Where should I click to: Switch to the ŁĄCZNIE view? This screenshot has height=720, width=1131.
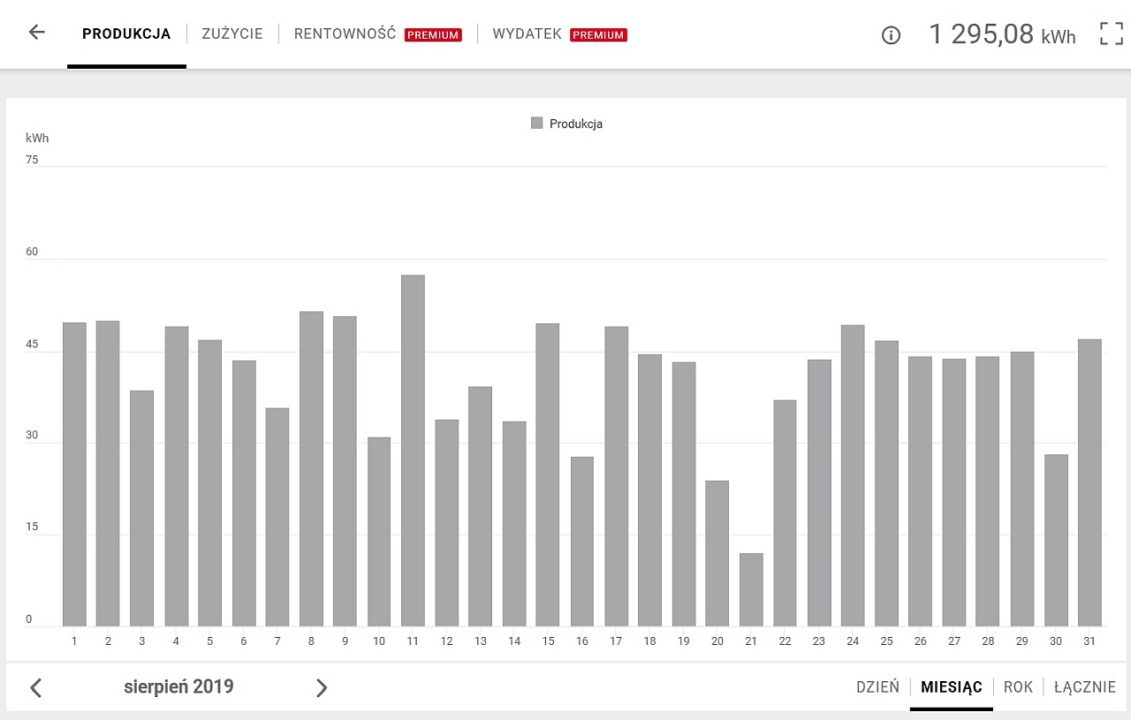click(x=1085, y=687)
